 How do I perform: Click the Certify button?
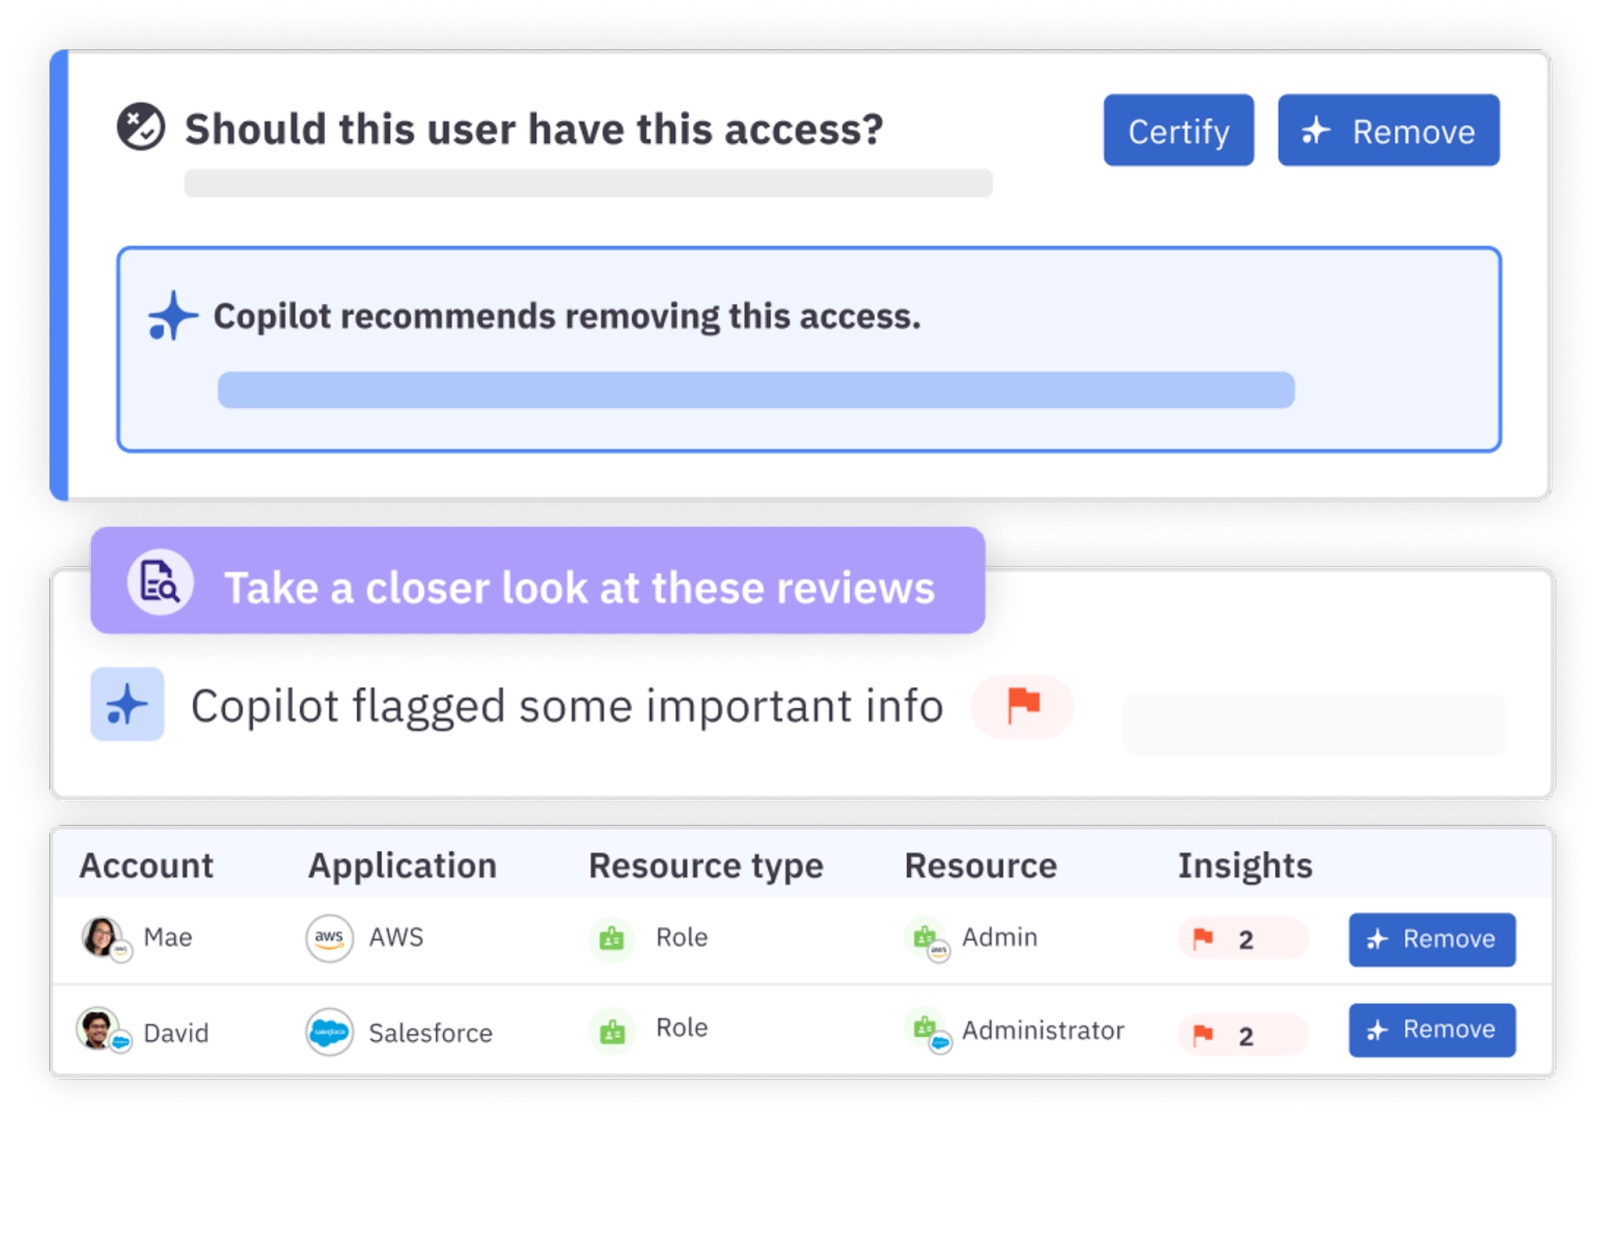tap(1177, 131)
